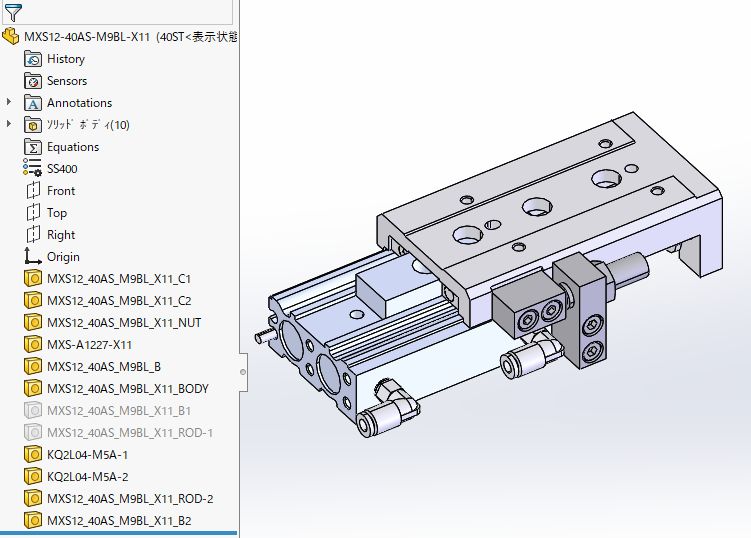Viewport: 751px width, 538px height.
Task: Select MXS12_40AS_M9BL_X11_C1 text
Action: (119, 279)
